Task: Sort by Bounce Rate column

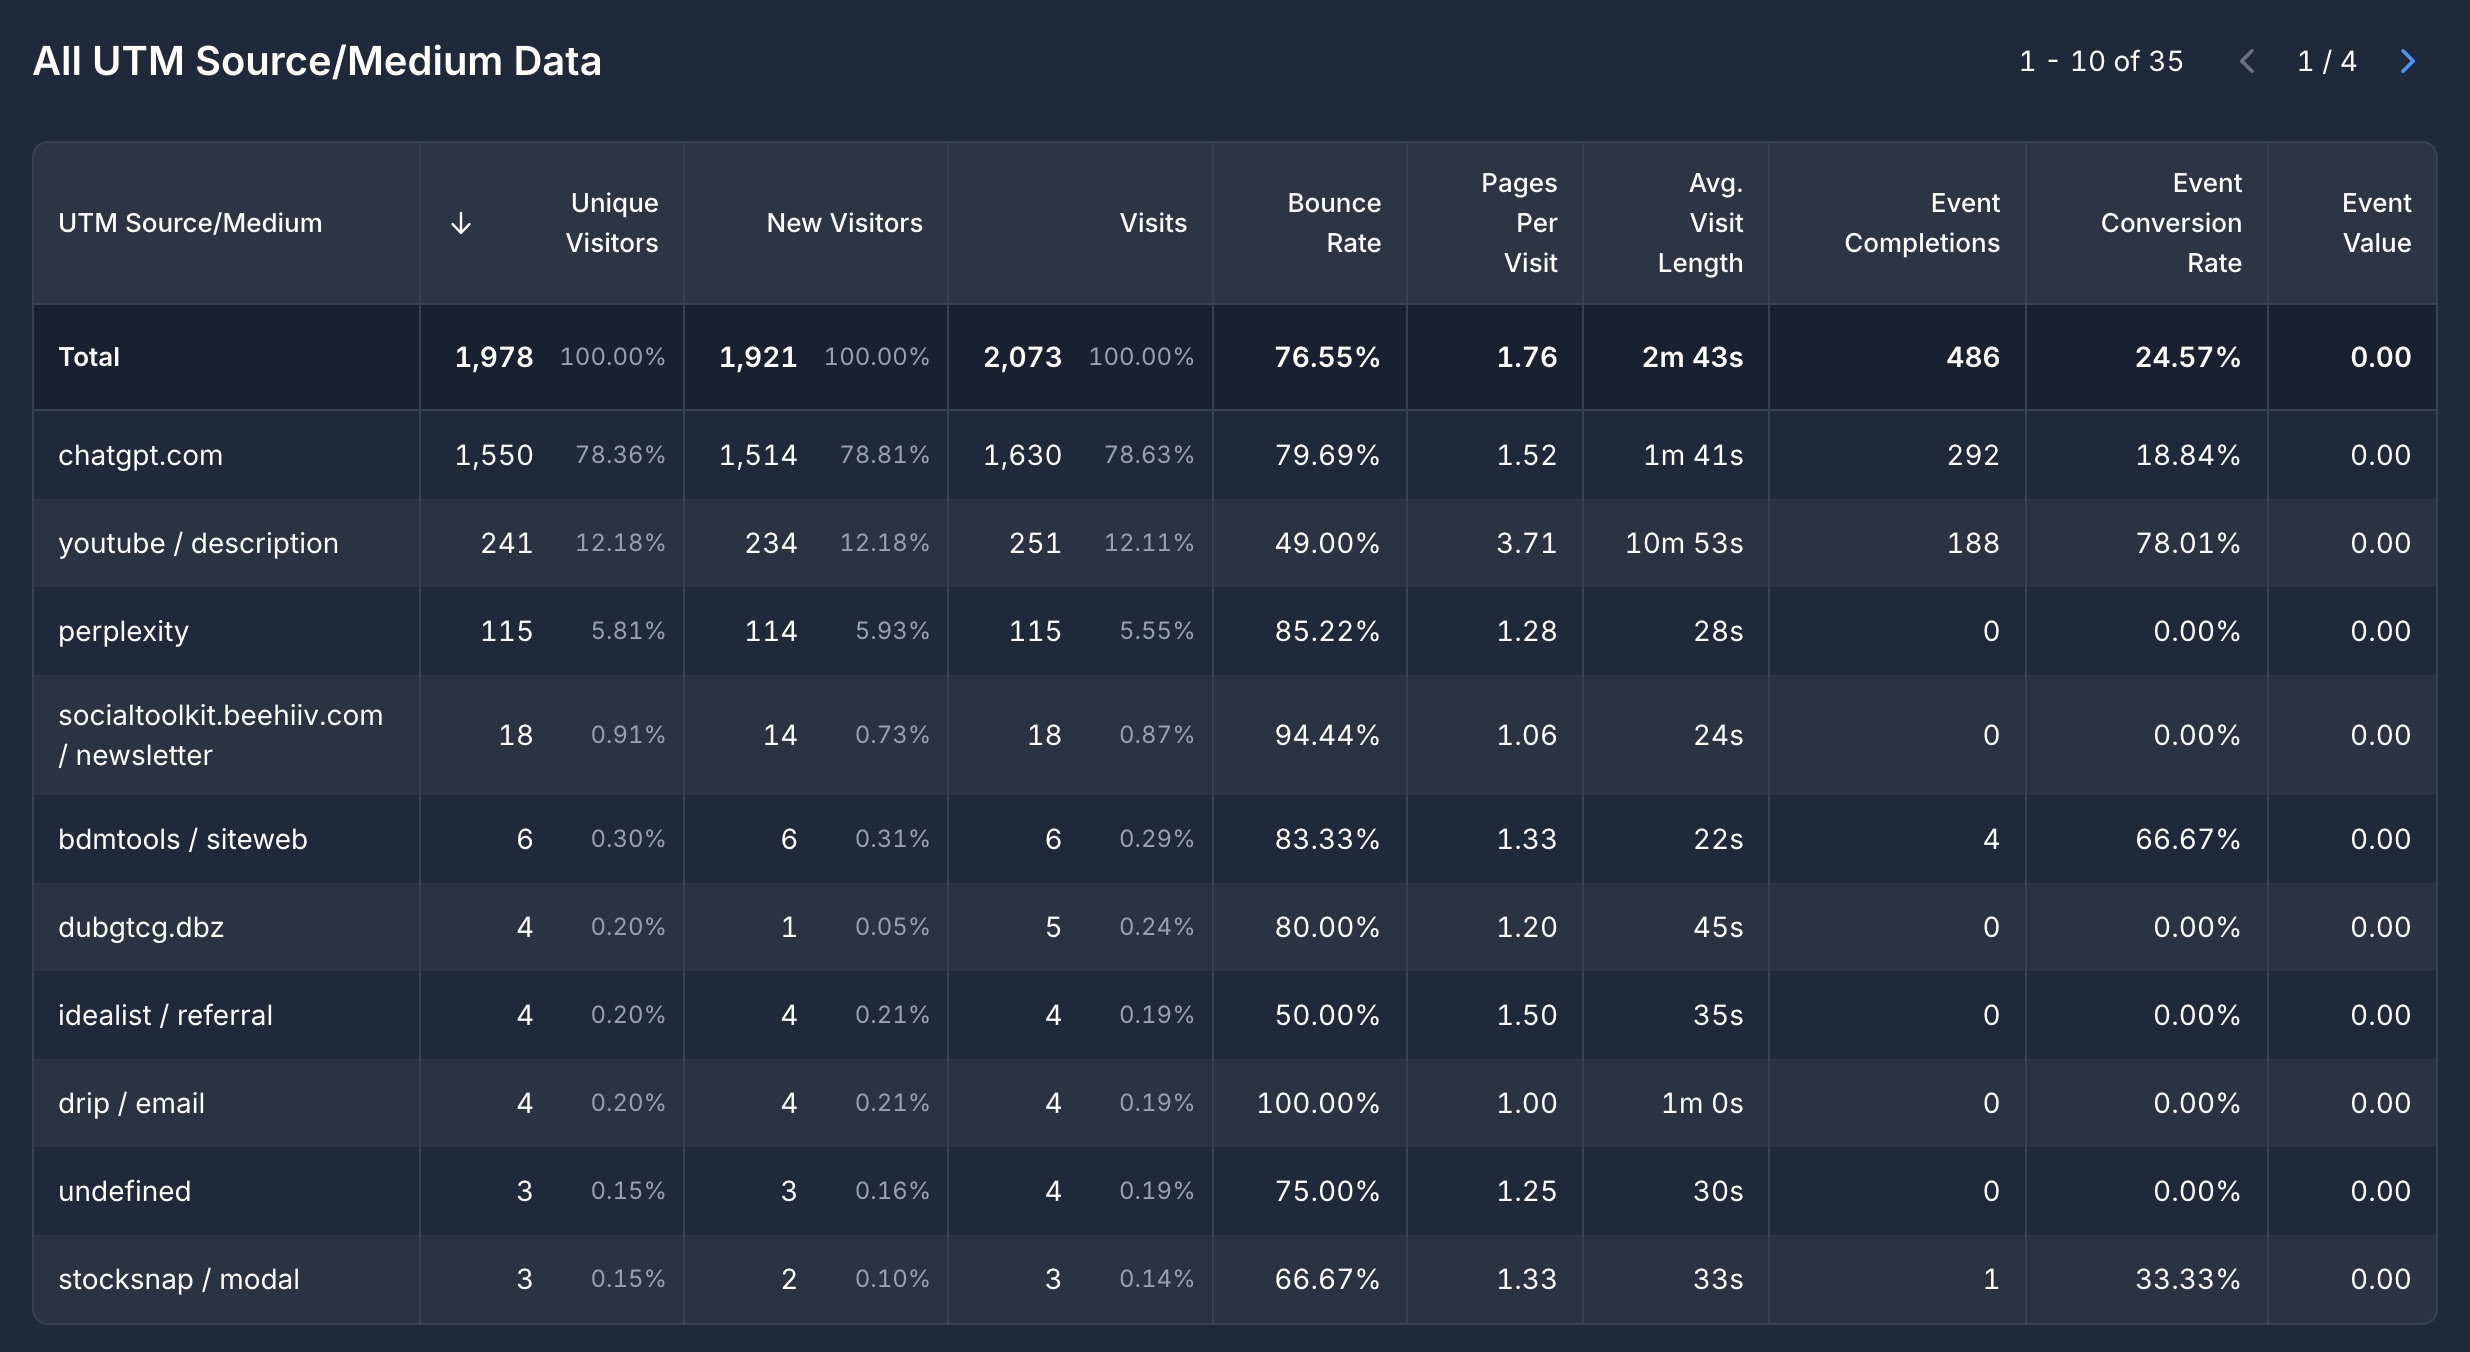Action: 1333,223
